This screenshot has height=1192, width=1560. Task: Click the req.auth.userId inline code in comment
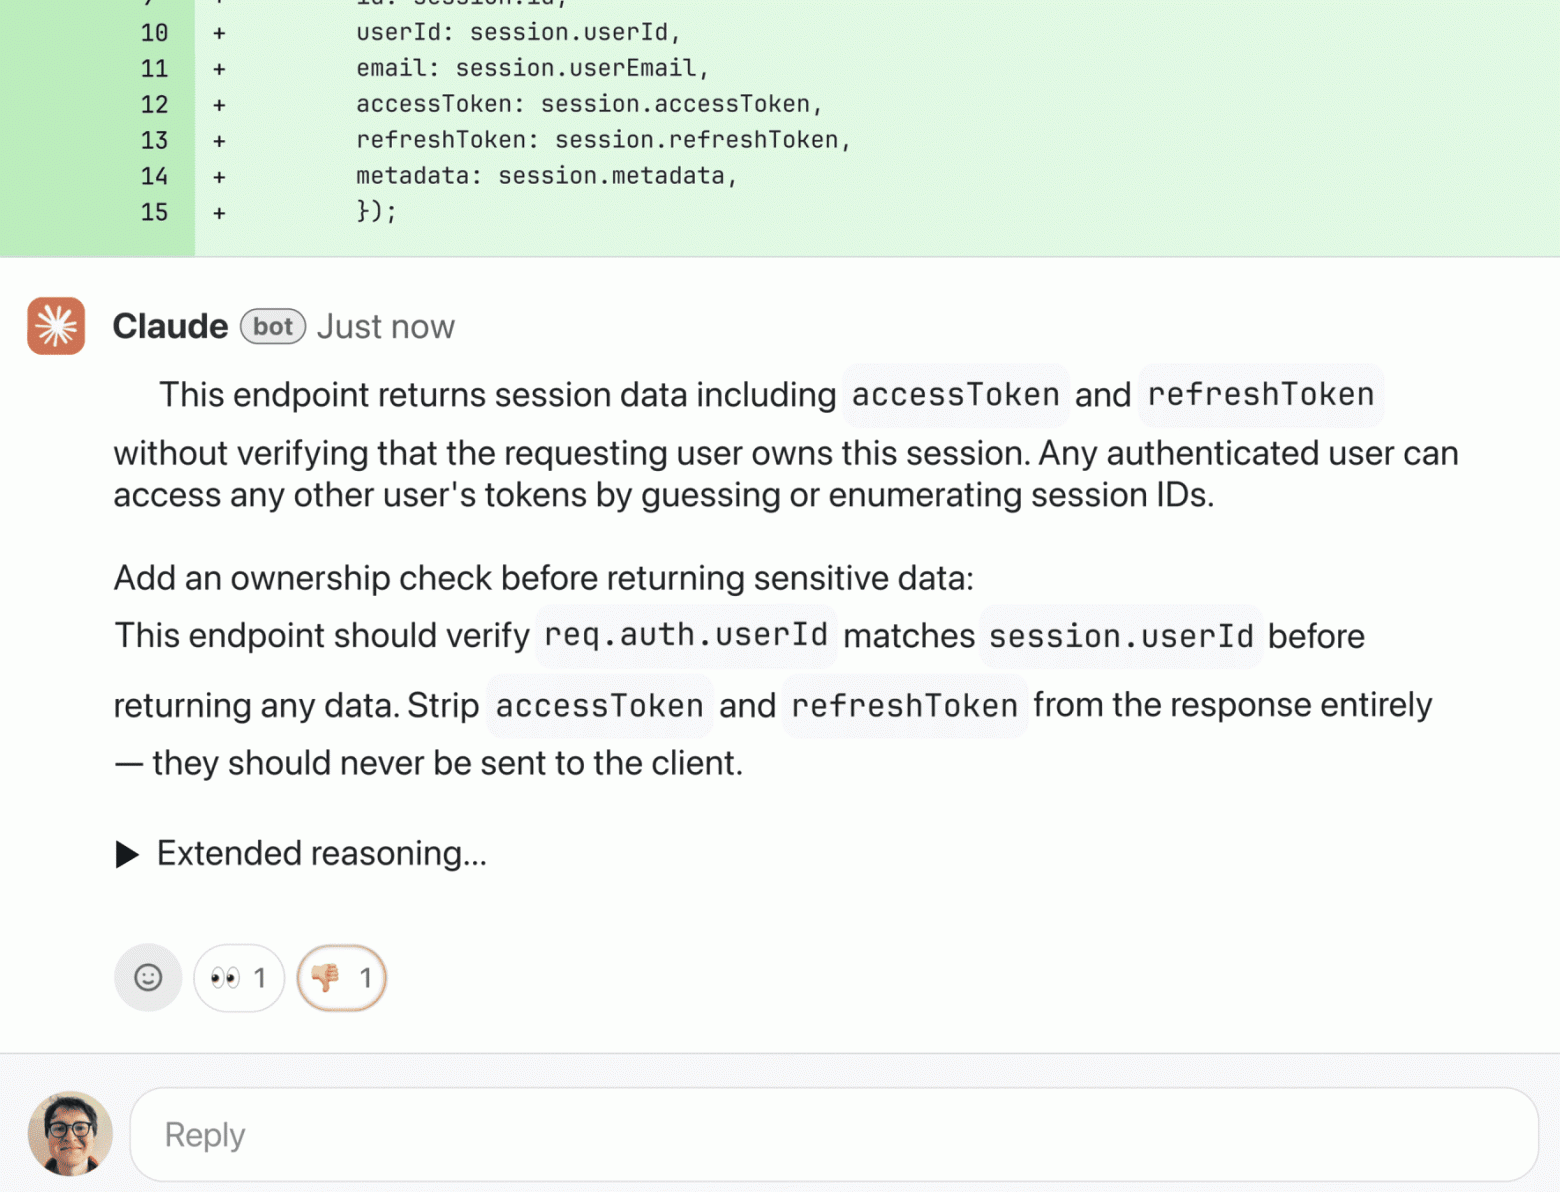pyautogui.click(x=686, y=635)
